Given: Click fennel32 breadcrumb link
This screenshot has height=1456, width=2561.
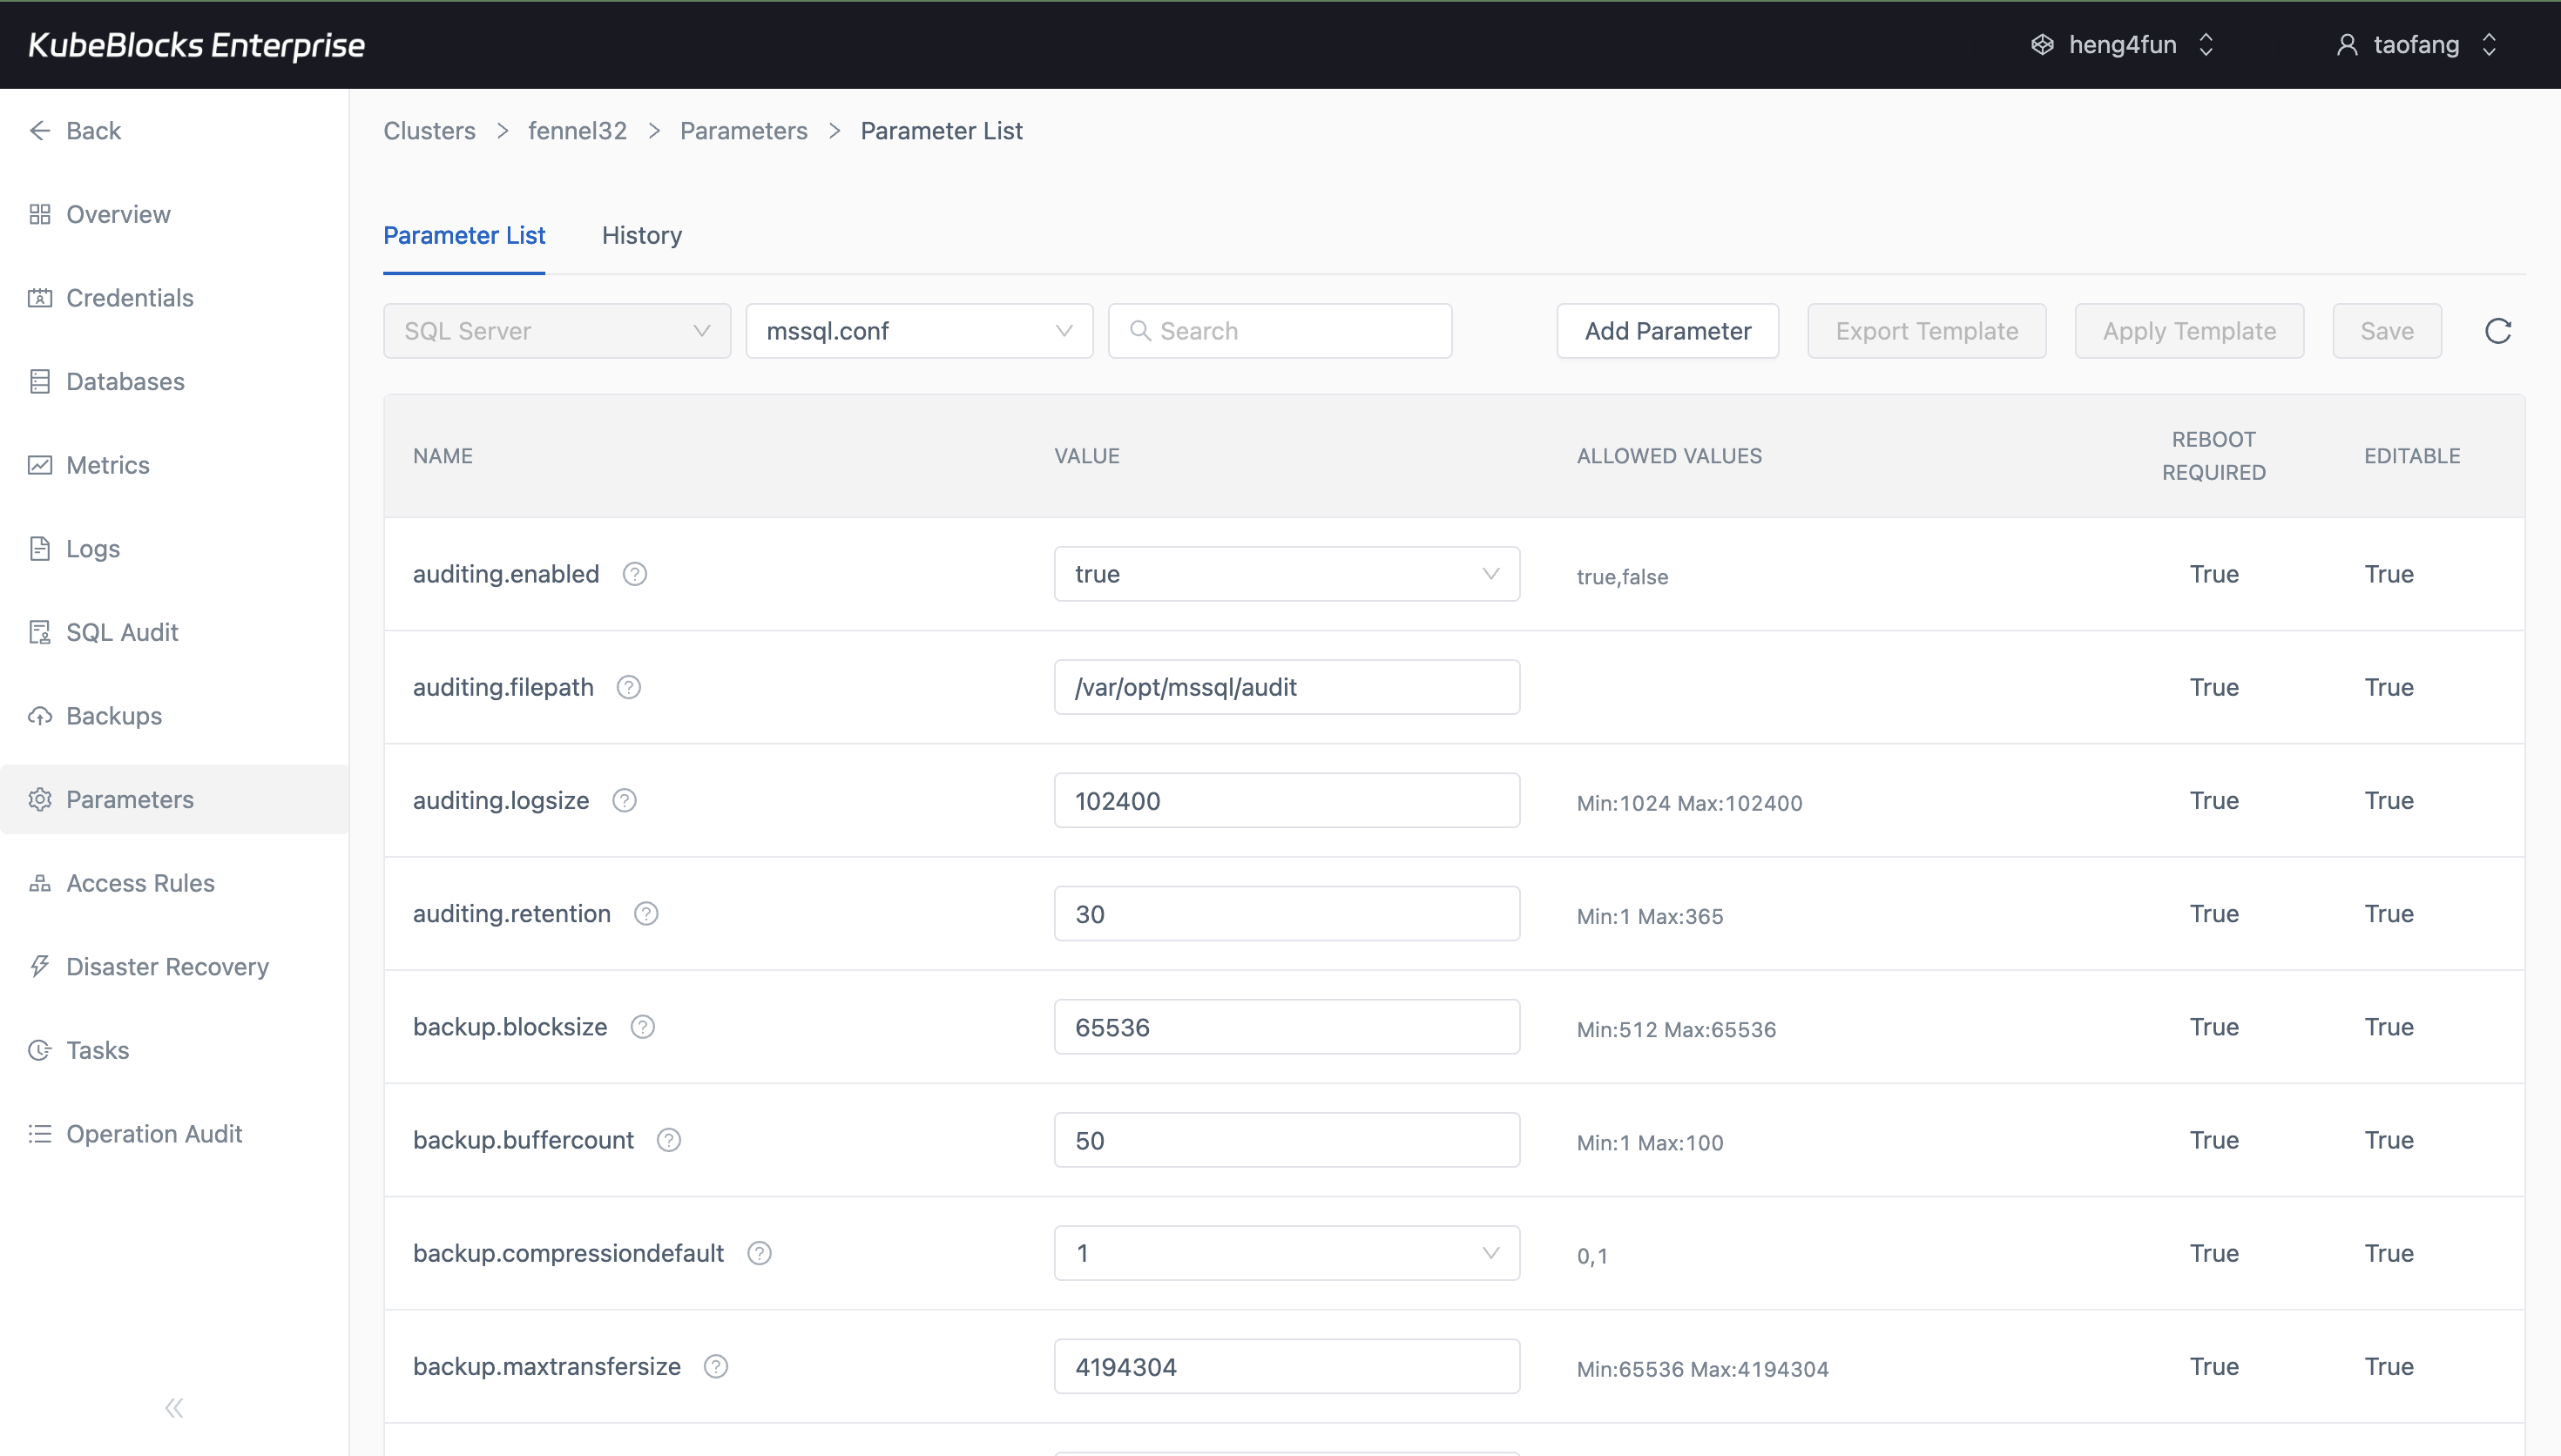Looking at the screenshot, I should tap(577, 131).
